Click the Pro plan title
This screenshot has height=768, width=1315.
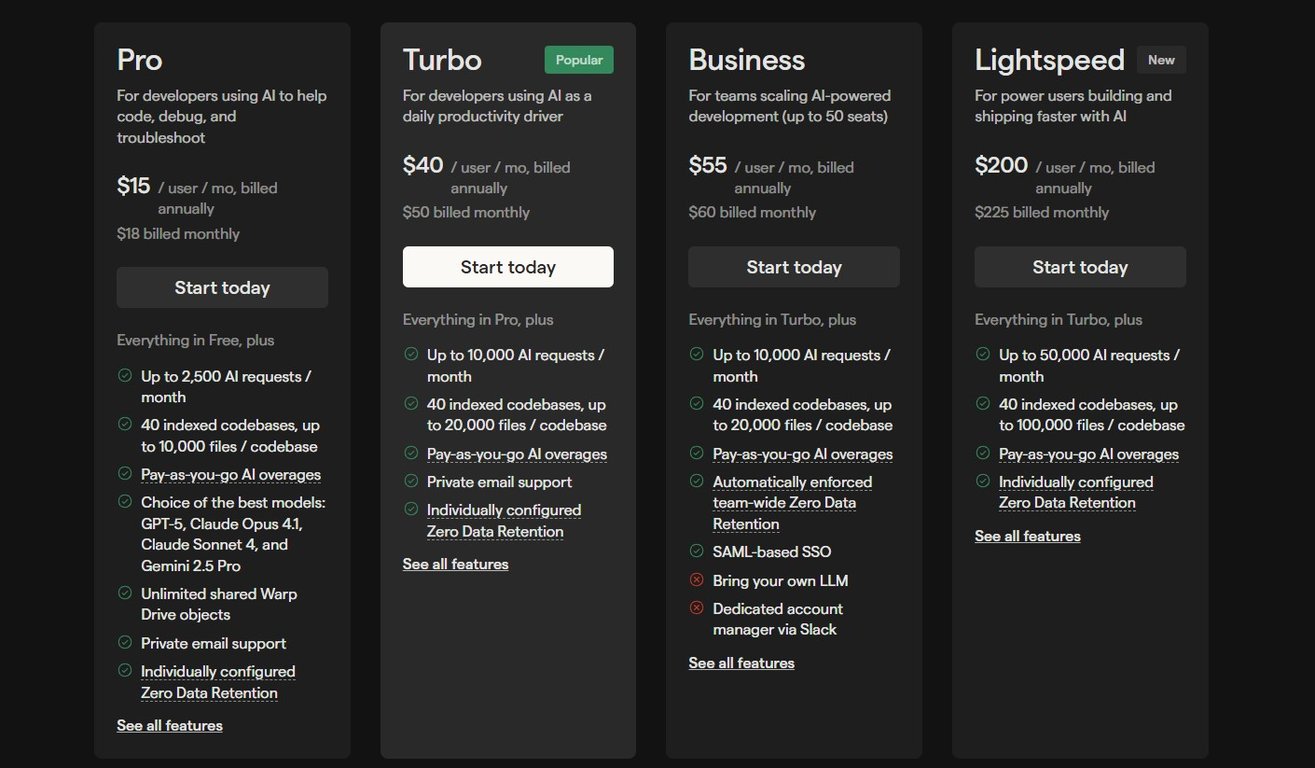[139, 60]
